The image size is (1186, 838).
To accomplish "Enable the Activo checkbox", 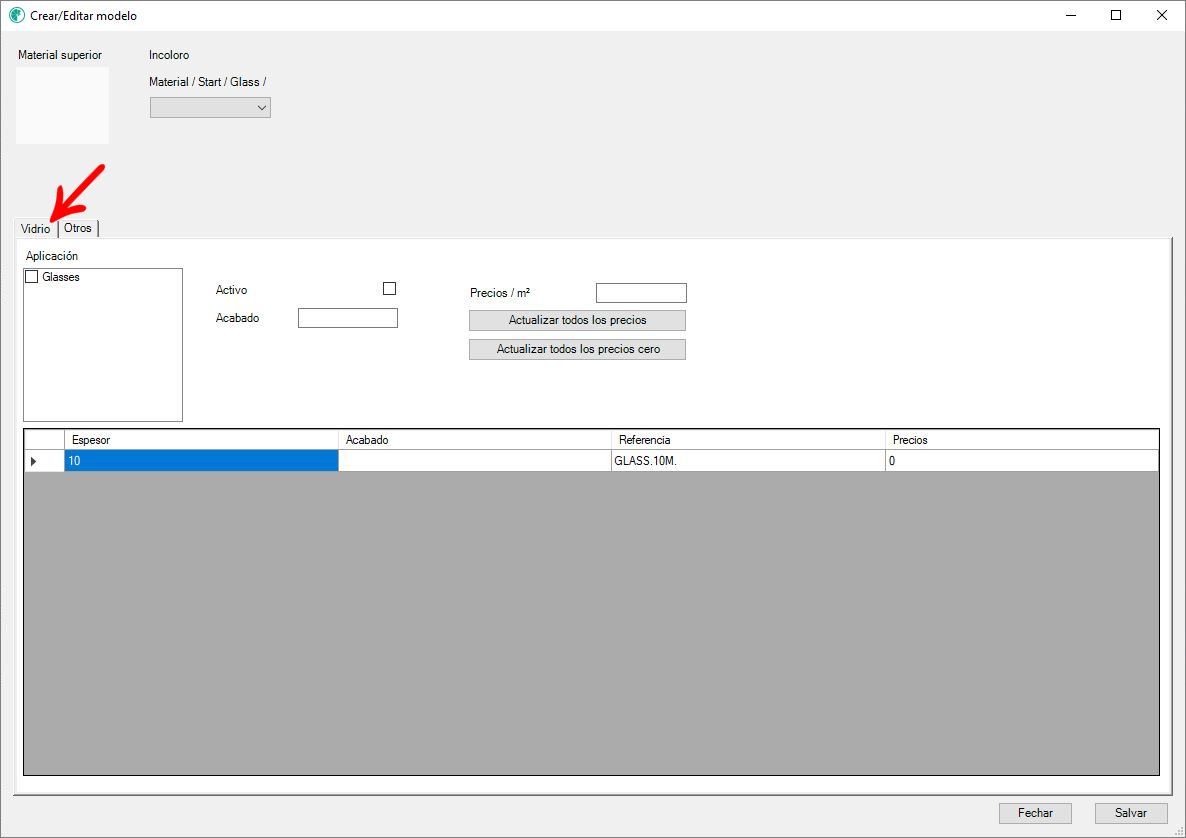I will 390,288.
